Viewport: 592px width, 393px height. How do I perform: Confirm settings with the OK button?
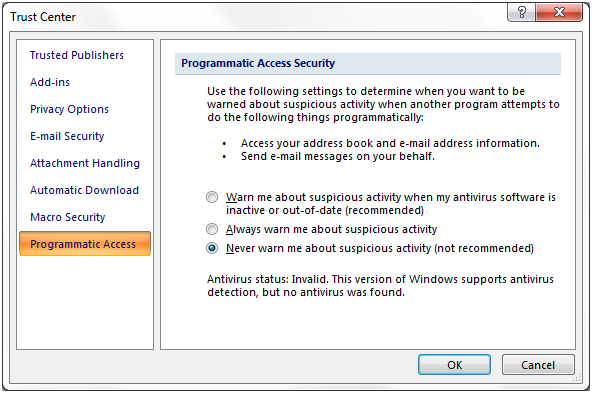[x=454, y=365]
